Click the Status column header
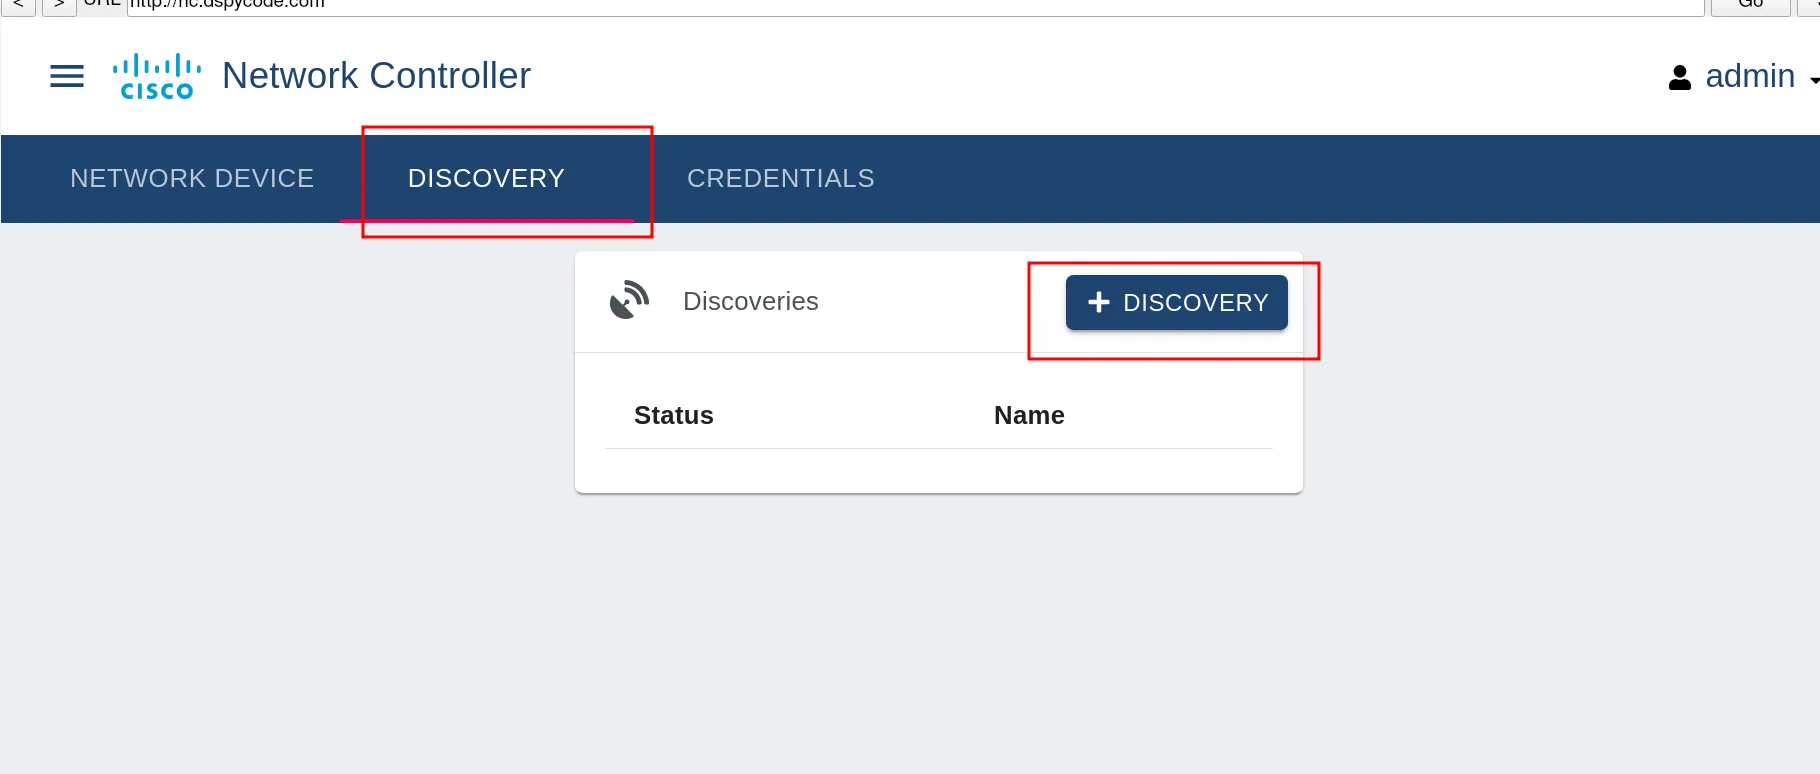Image resolution: width=1820 pixels, height=774 pixels. [674, 415]
